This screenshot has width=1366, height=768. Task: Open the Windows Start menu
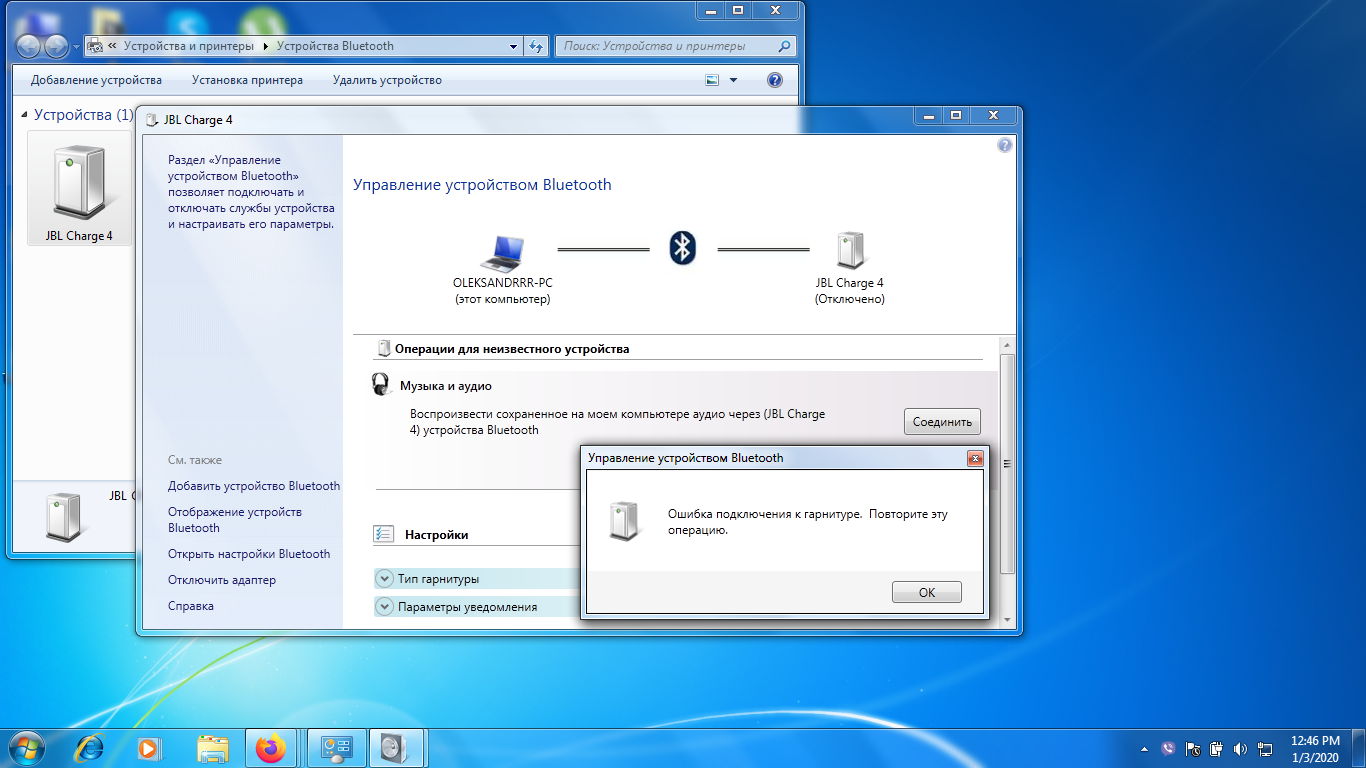24,748
